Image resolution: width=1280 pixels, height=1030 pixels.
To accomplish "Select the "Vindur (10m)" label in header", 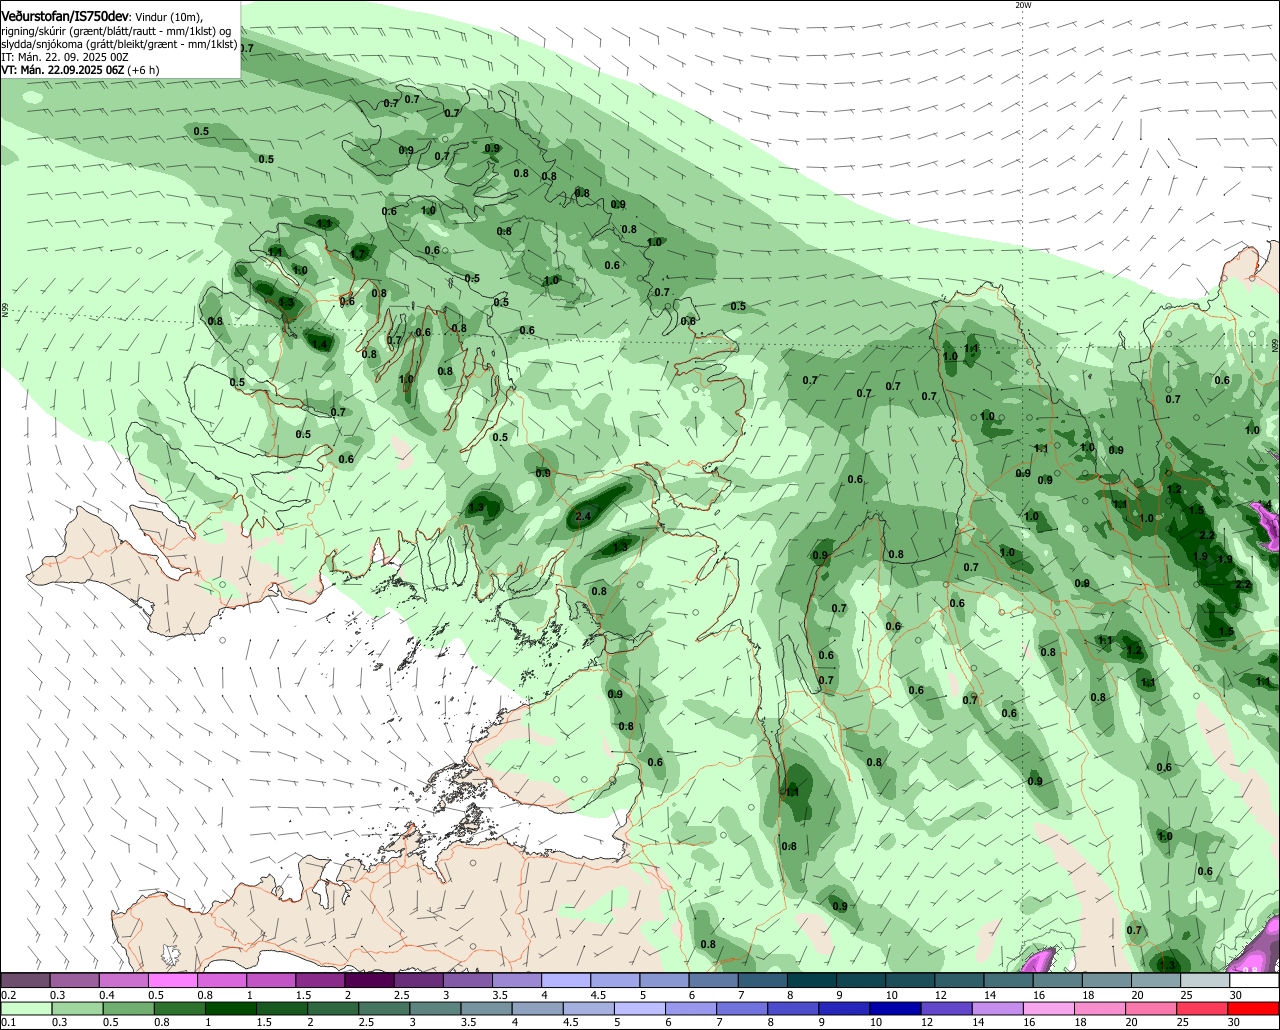I will point(168,17).
